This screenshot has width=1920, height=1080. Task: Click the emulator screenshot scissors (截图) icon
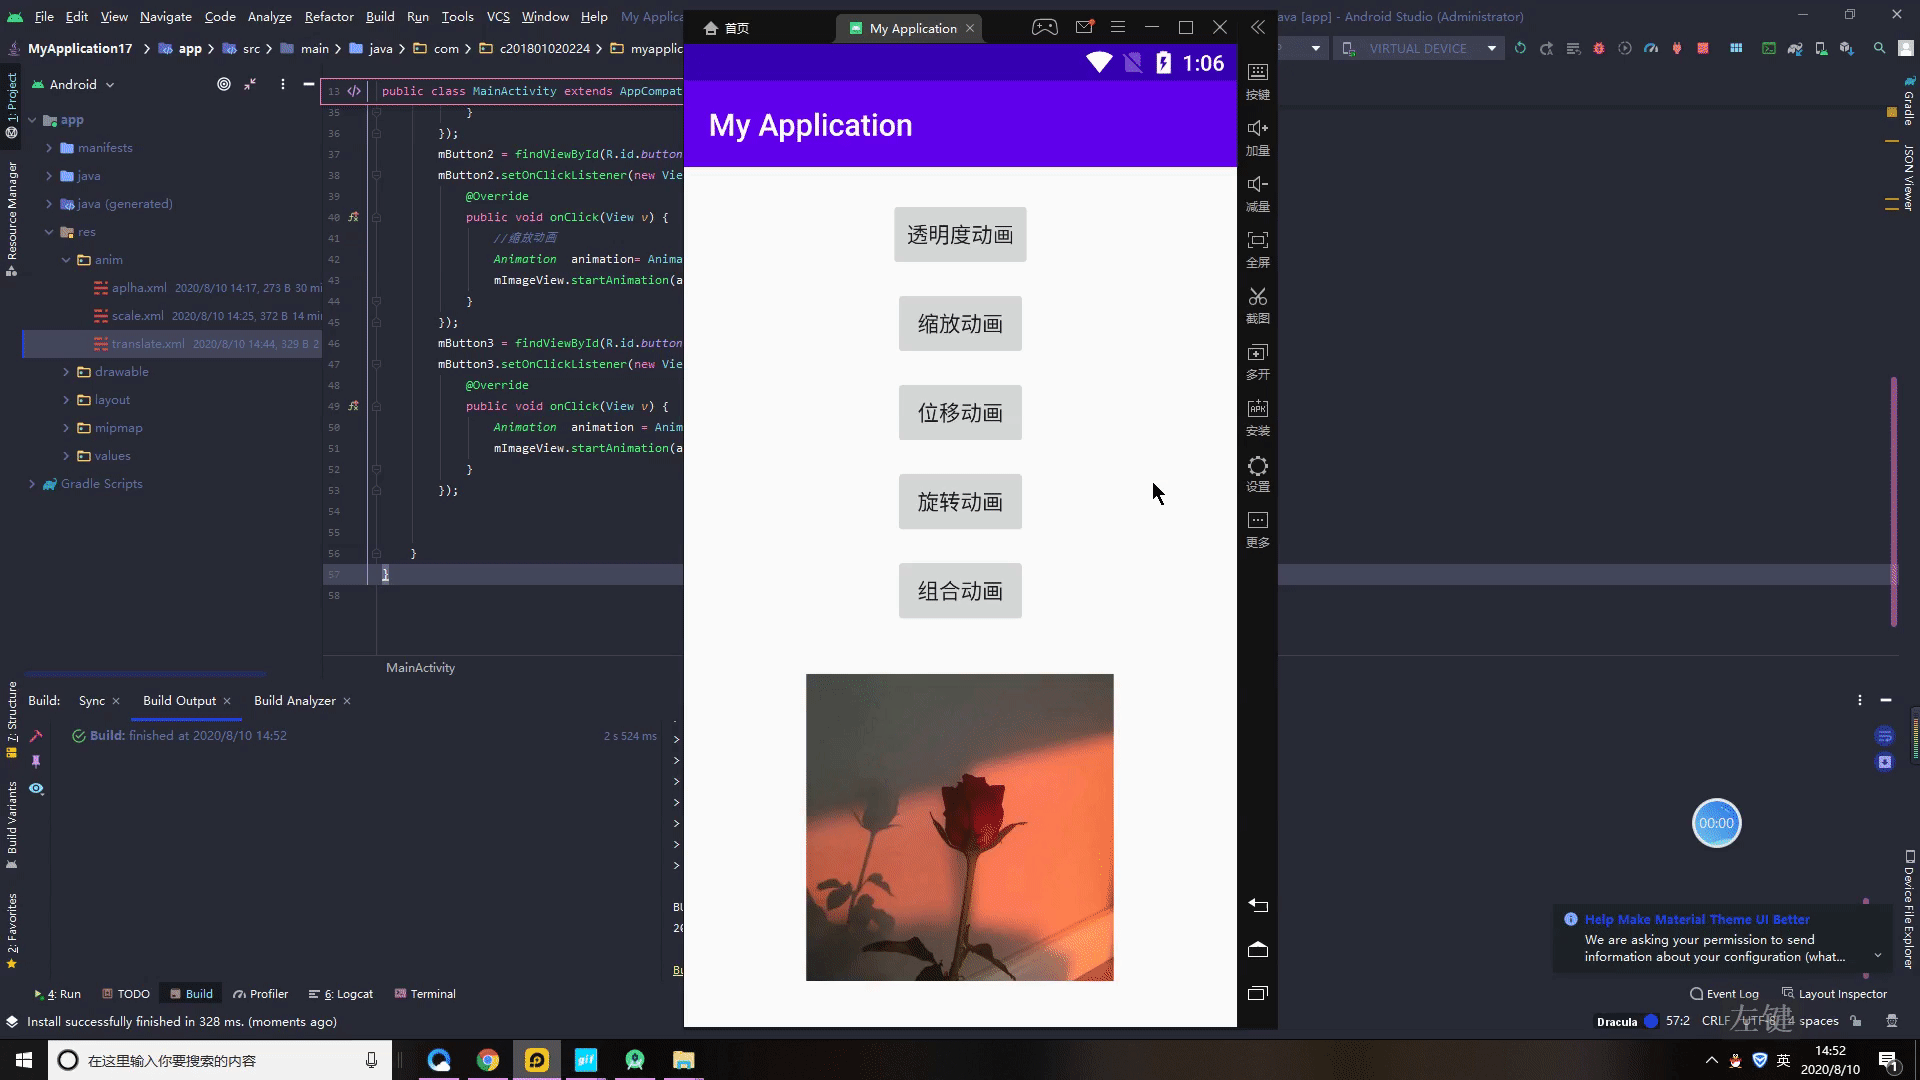(x=1258, y=297)
